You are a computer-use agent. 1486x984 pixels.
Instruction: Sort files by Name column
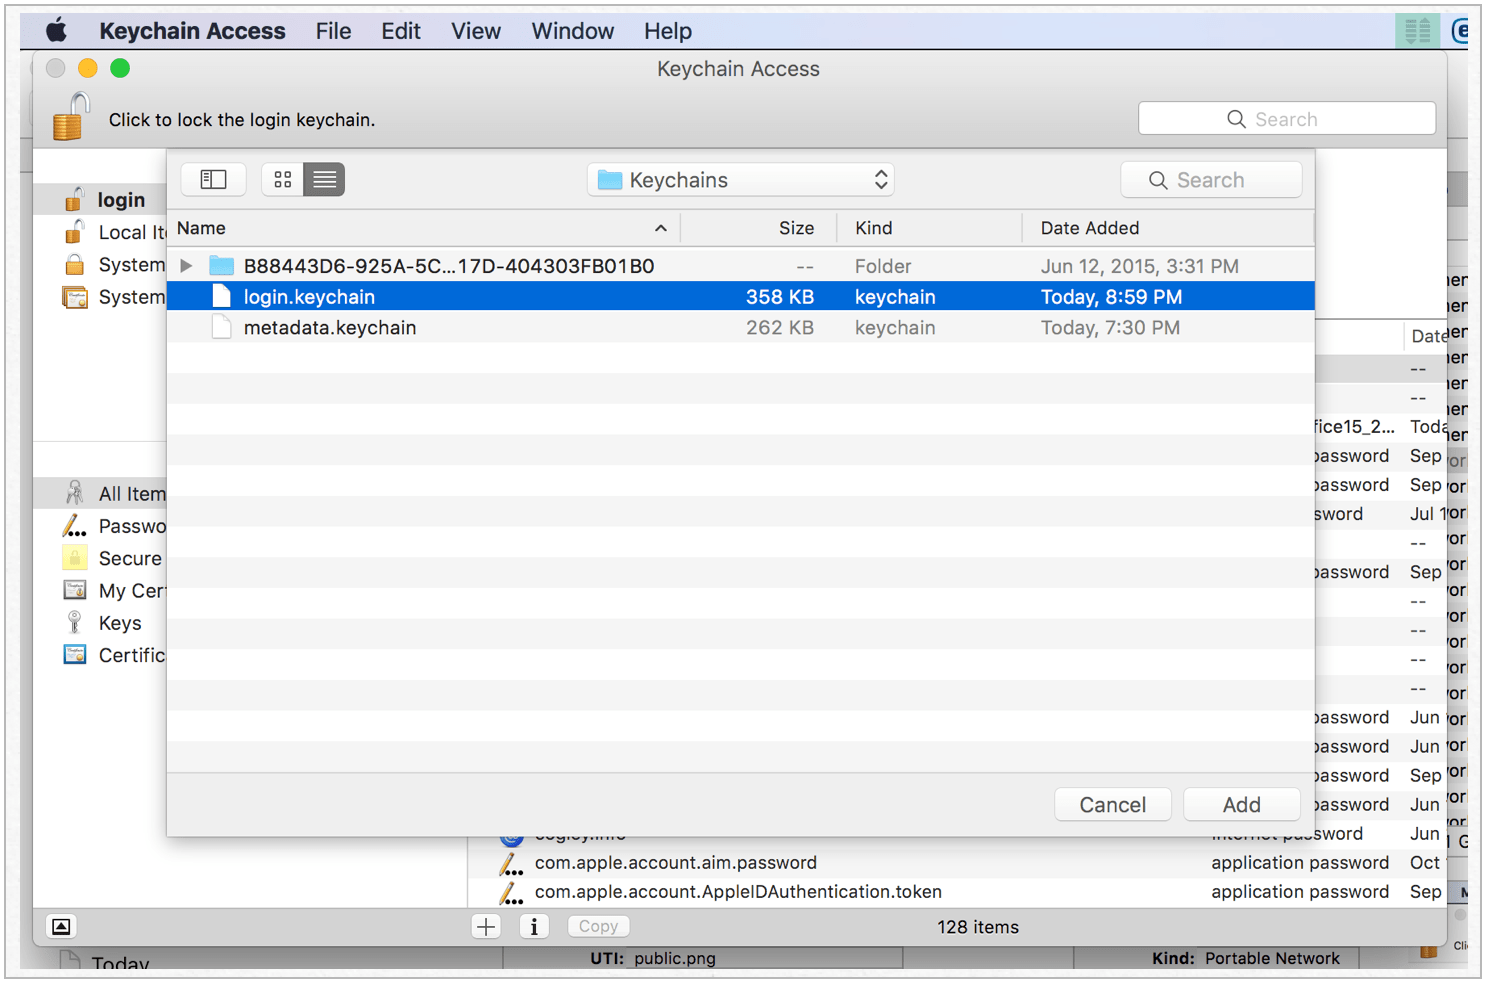423,228
